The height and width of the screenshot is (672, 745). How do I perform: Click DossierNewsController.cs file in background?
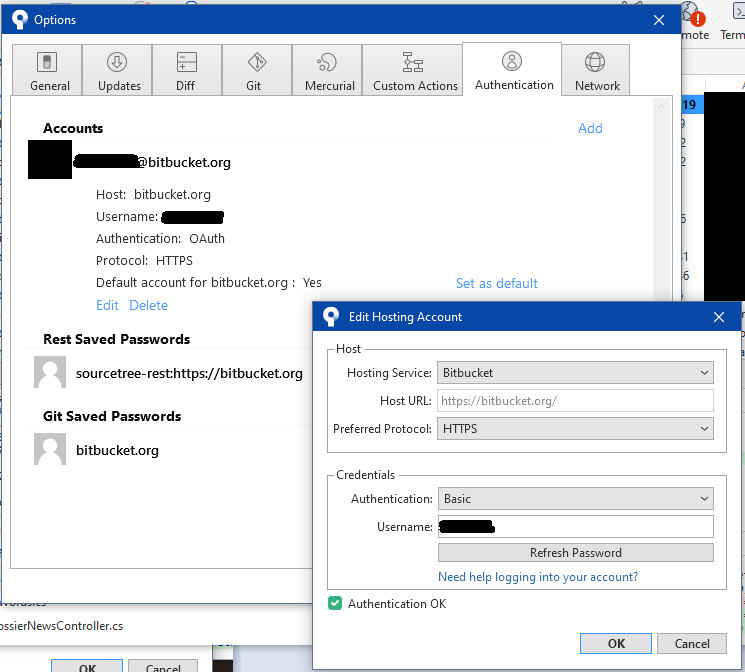(x=62, y=626)
